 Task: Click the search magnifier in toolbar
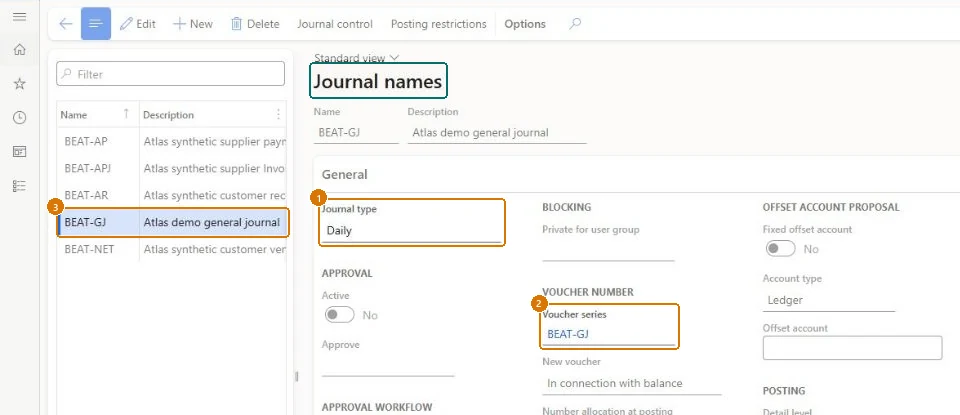(x=575, y=24)
